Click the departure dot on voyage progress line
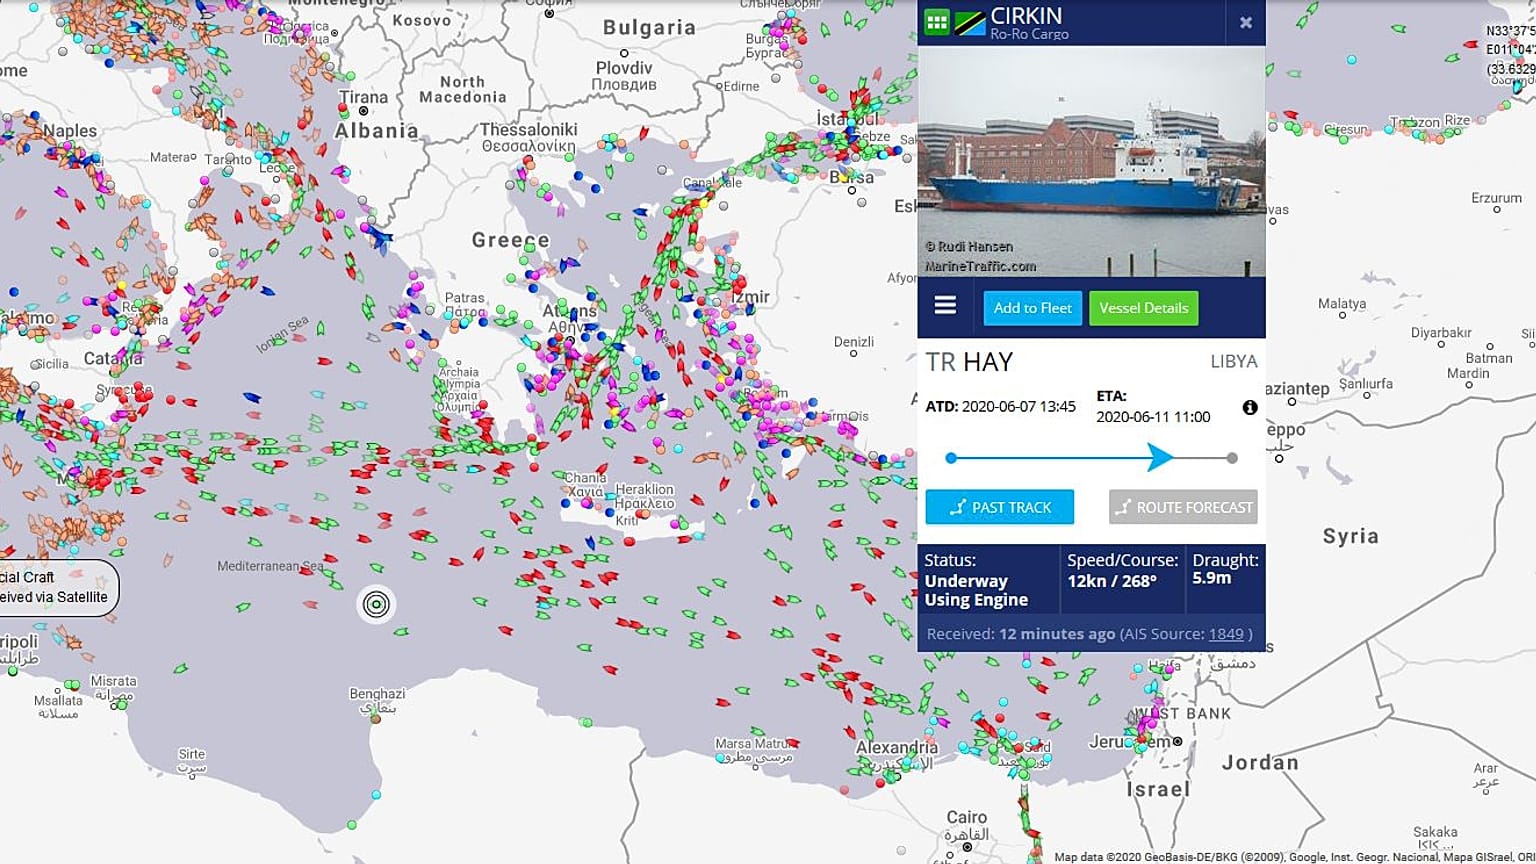The width and height of the screenshot is (1536, 864). tap(951, 458)
